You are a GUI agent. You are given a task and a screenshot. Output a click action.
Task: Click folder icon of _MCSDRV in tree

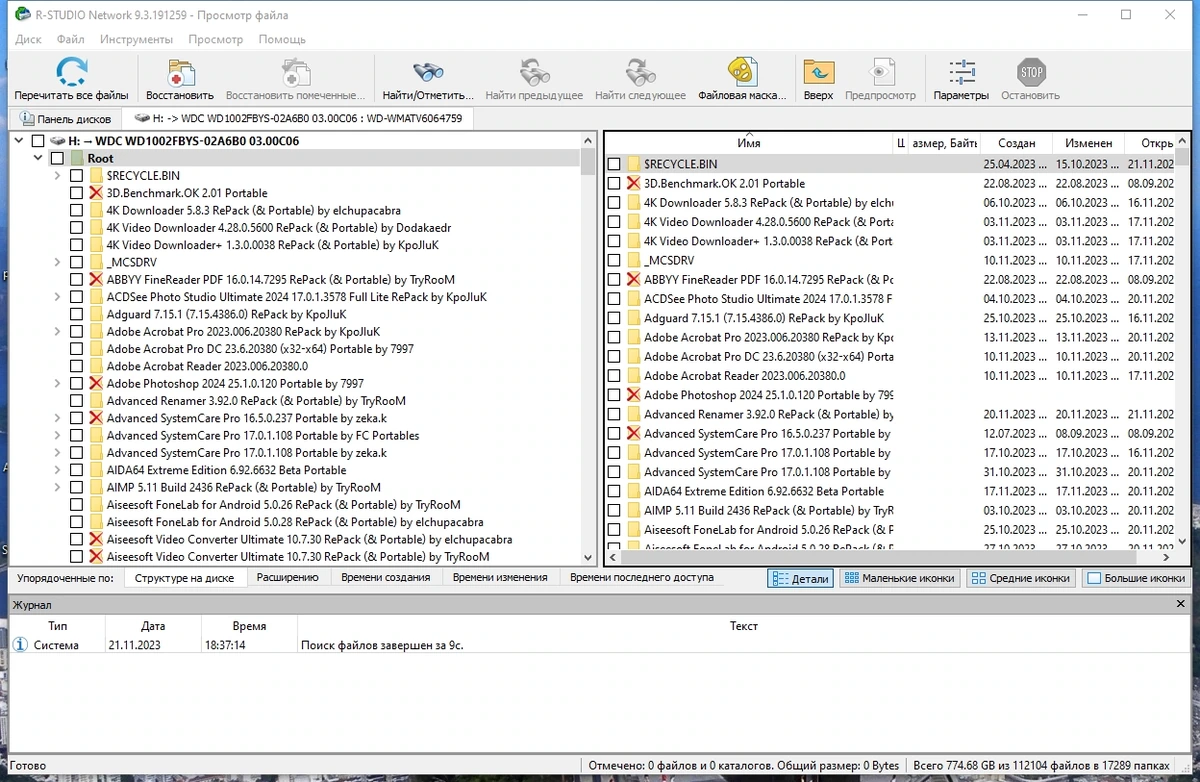[96, 262]
